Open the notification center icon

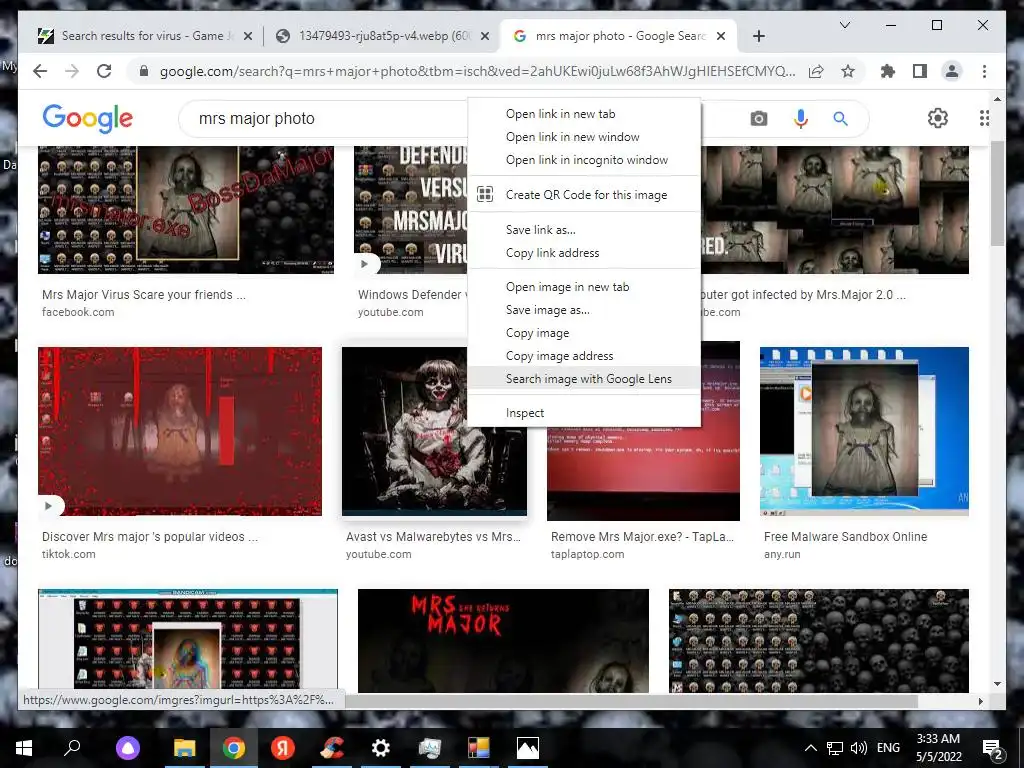coord(993,748)
